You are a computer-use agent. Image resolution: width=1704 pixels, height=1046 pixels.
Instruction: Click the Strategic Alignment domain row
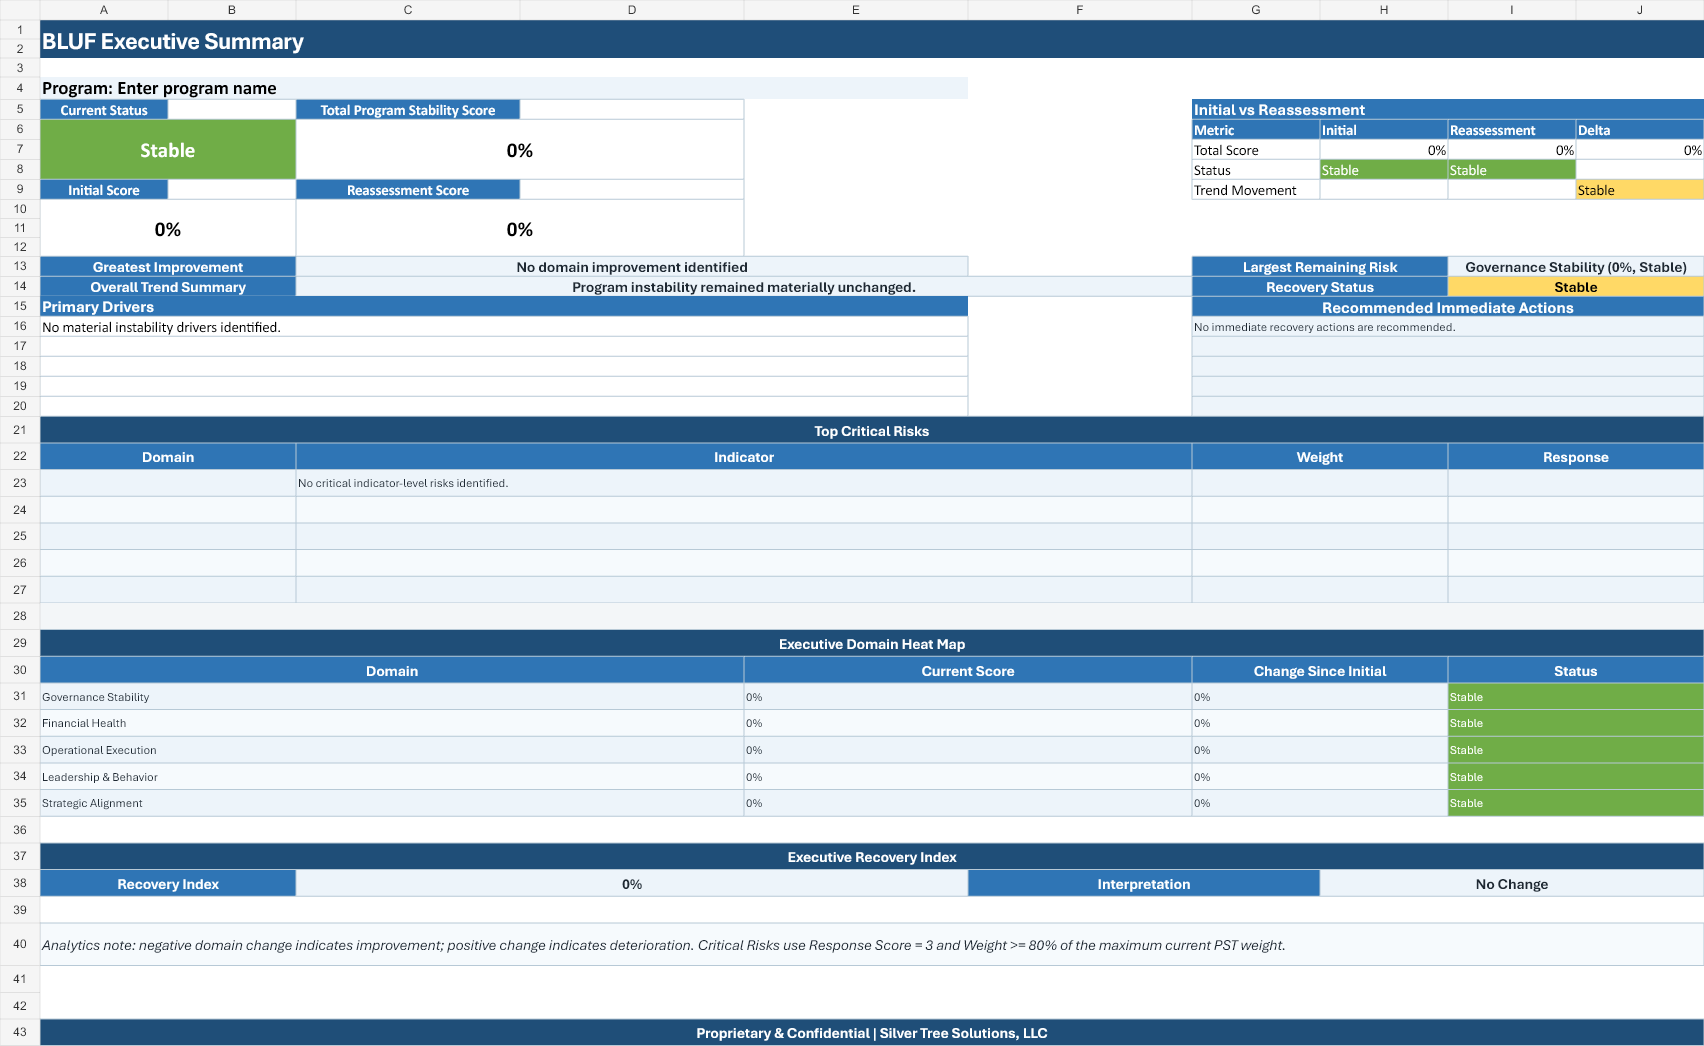tap(392, 803)
